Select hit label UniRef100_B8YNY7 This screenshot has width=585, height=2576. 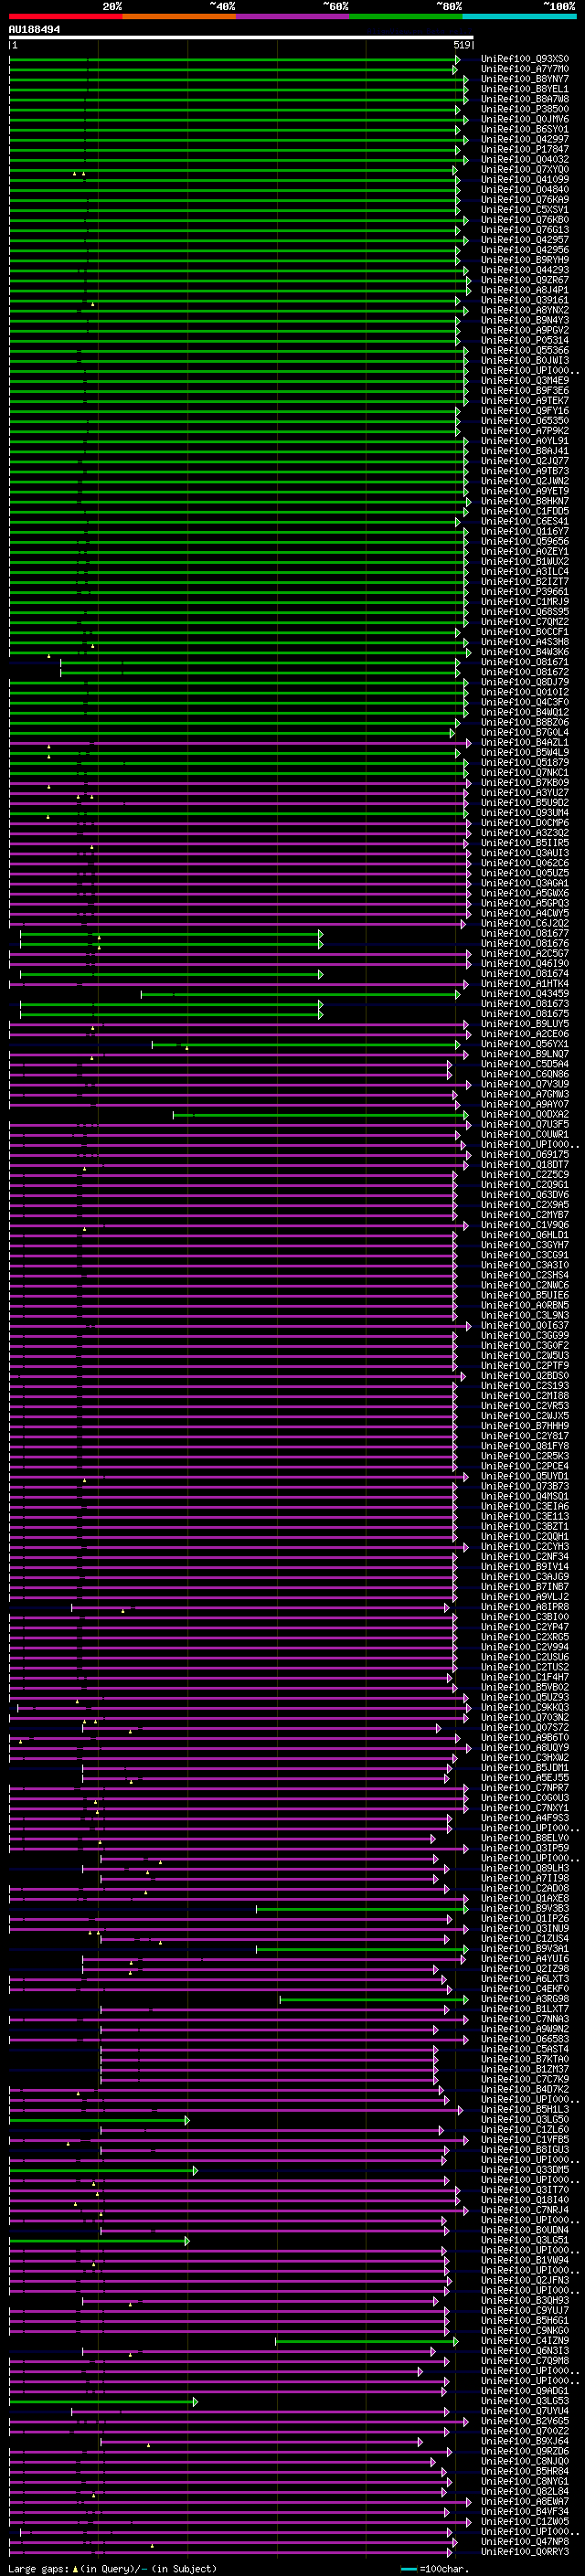click(525, 79)
